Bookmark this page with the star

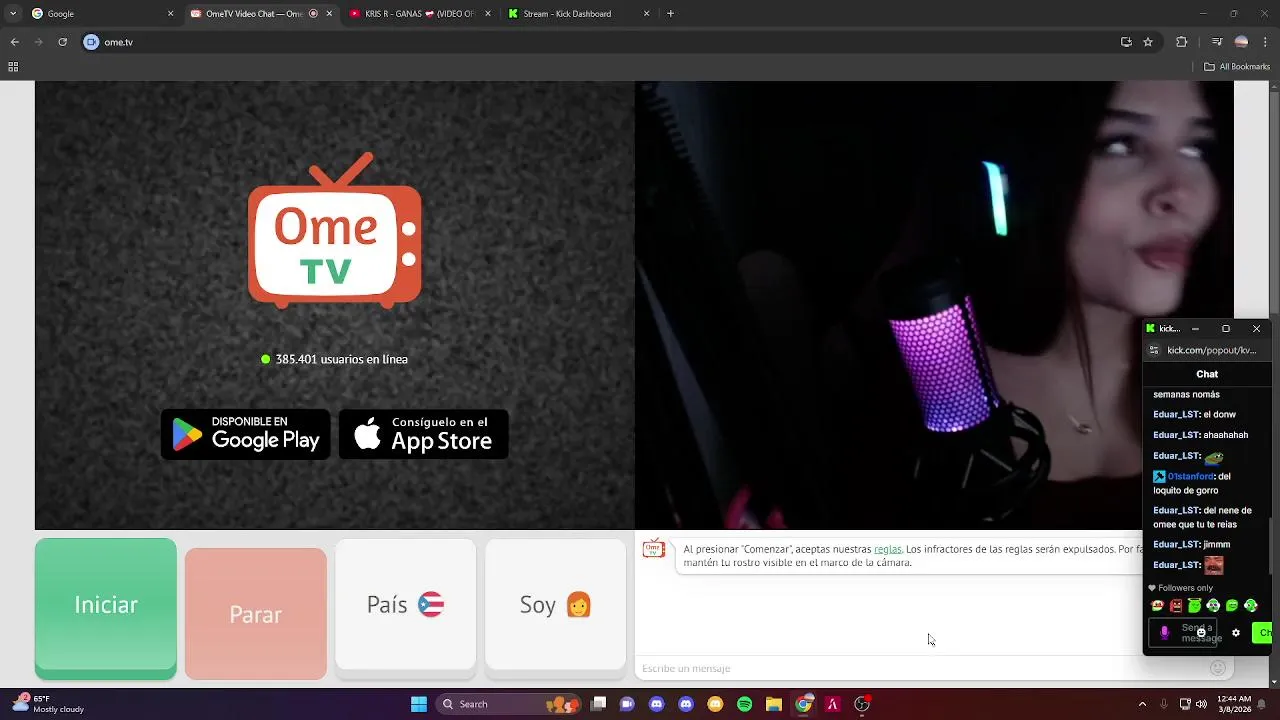tap(1148, 42)
